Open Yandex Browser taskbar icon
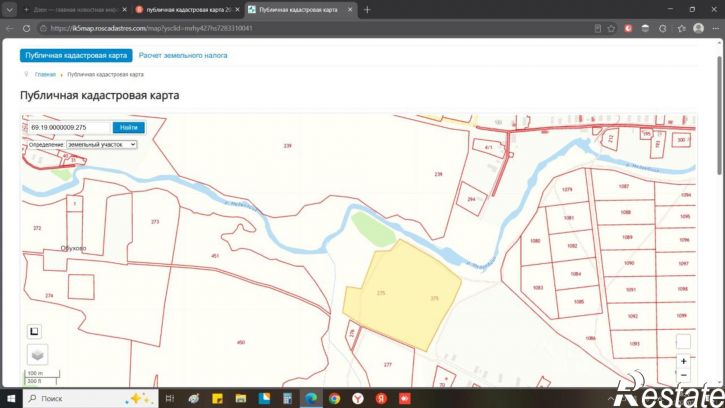The height and width of the screenshot is (408, 725). [358, 398]
